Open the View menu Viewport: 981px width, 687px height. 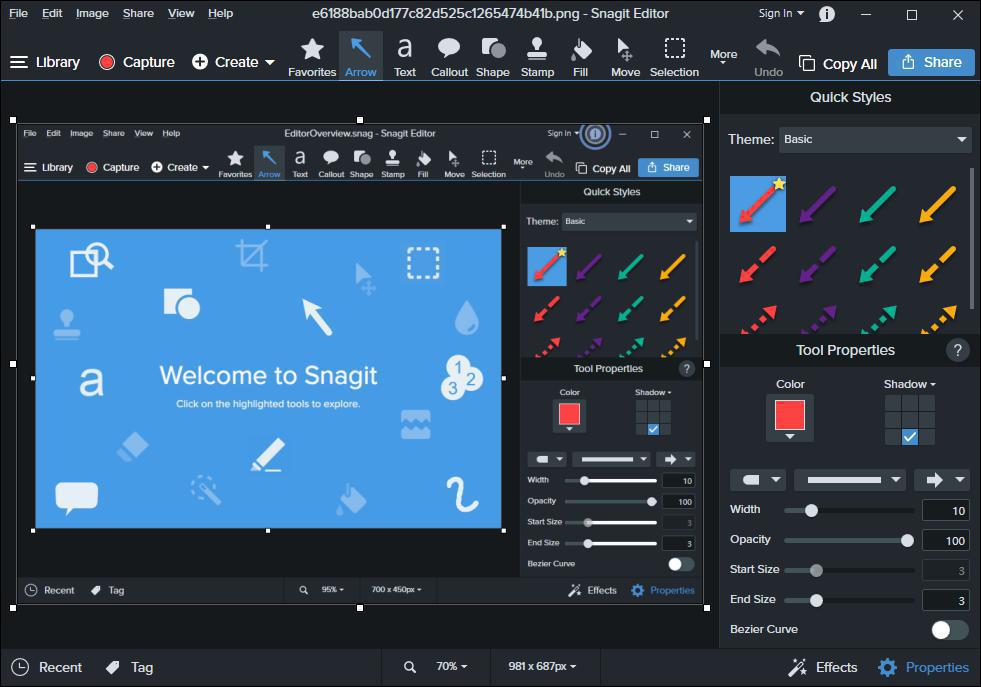coord(181,13)
